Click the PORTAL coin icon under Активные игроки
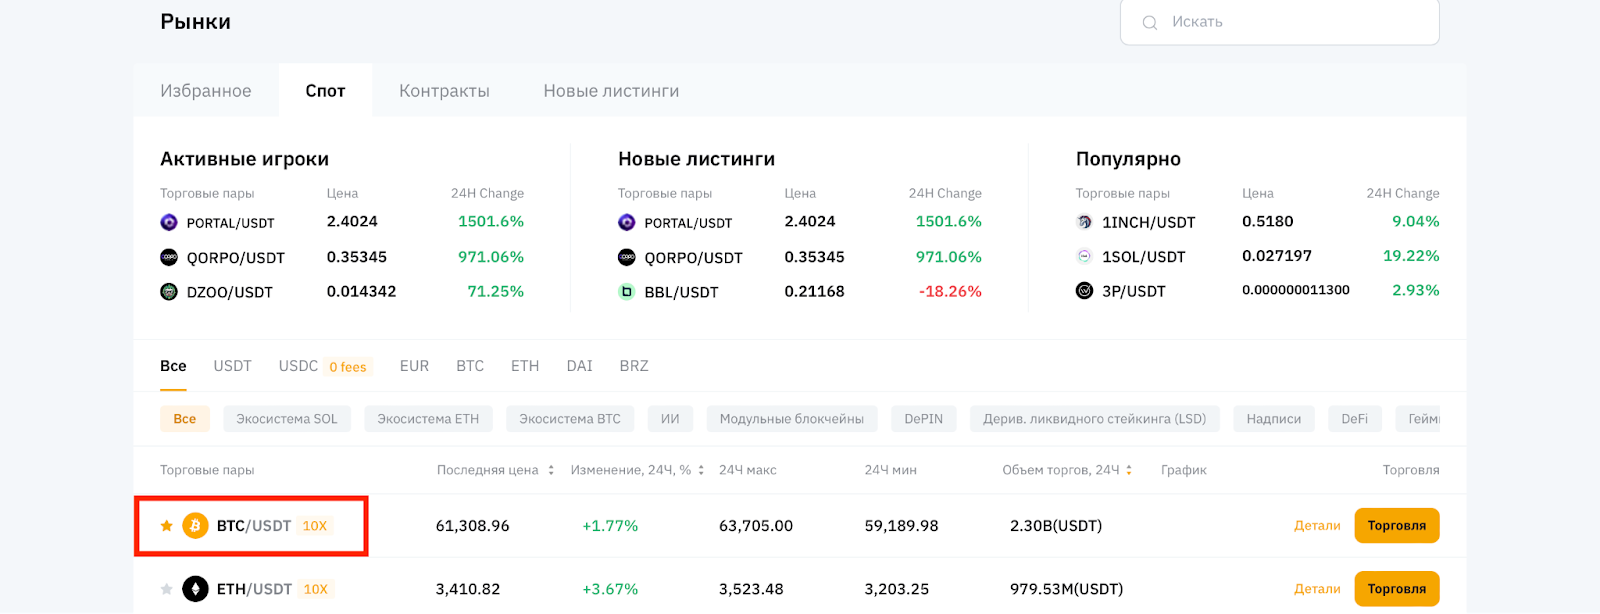This screenshot has width=1600, height=614. click(x=169, y=222)
